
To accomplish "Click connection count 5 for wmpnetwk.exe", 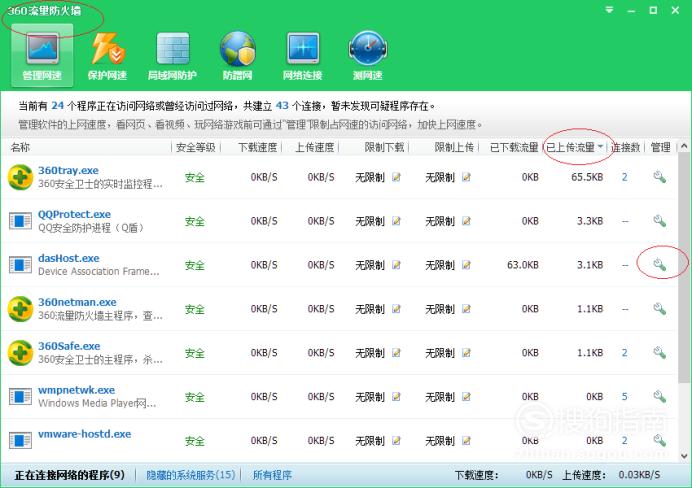I will point(624,396).
